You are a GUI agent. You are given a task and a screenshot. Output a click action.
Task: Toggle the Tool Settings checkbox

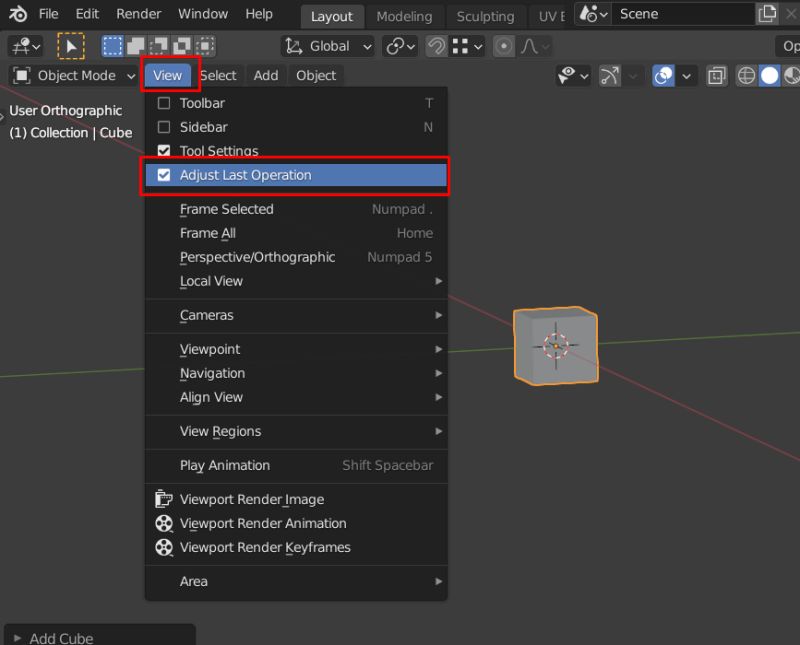point(165,150)
